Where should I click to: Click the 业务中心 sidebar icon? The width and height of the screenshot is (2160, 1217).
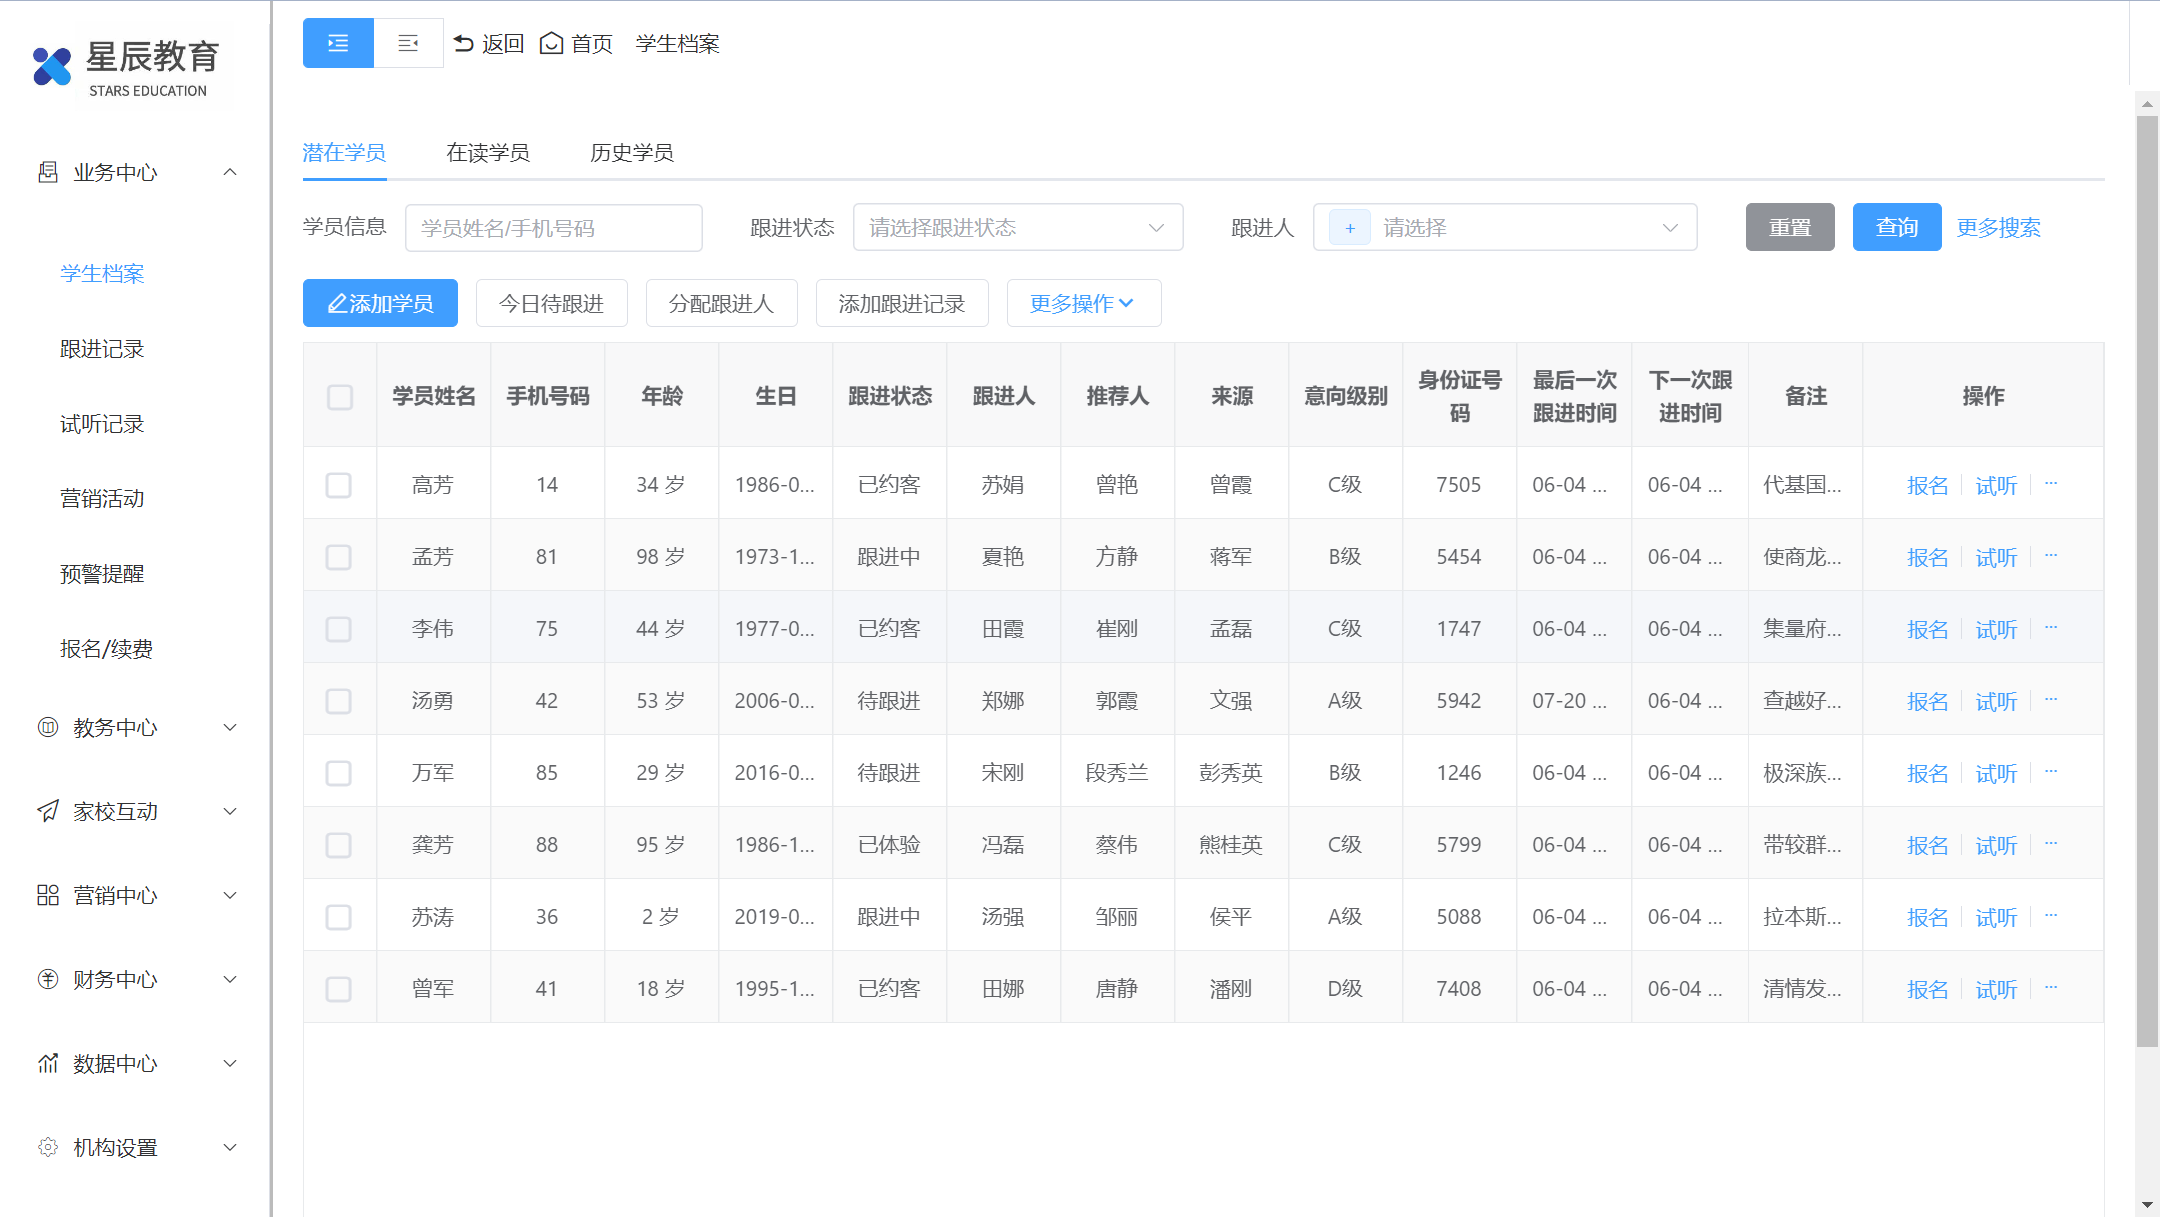tap(48, 172)
